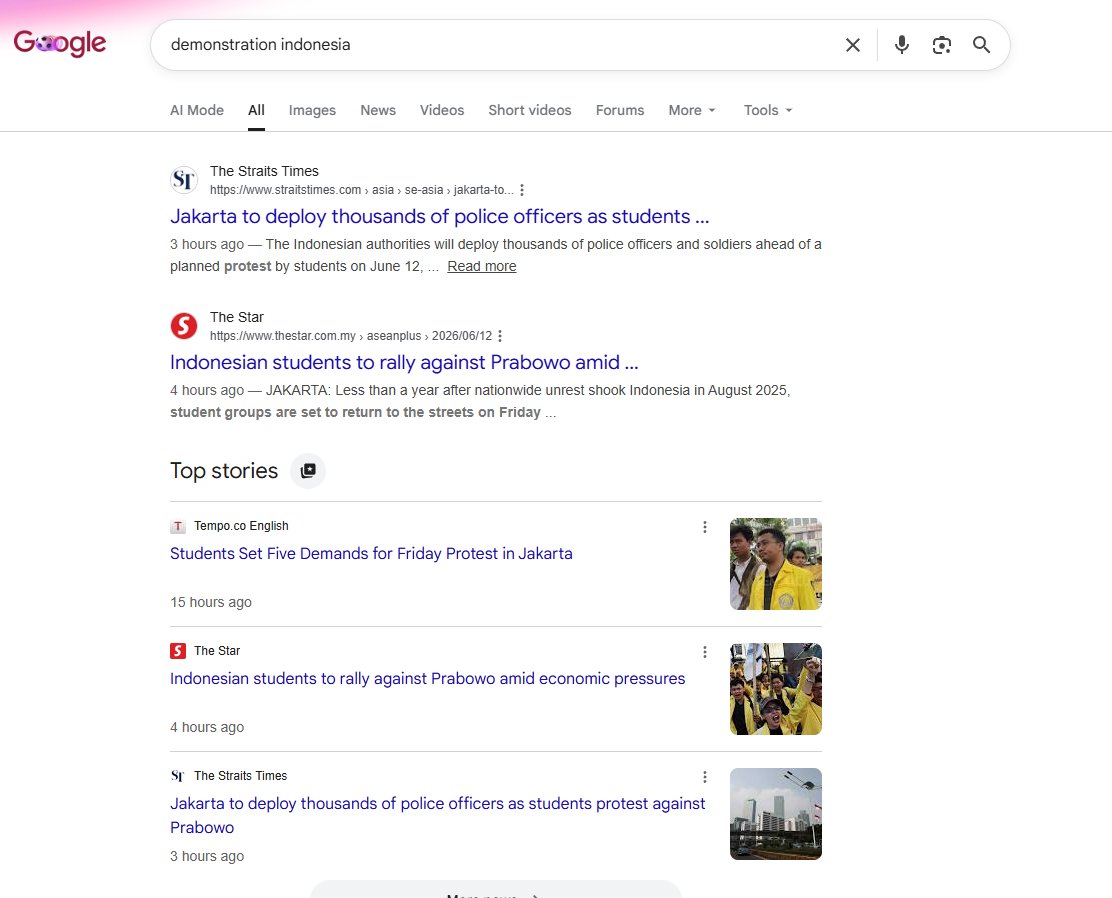Click Tempo.co English source icon
Screen dimensions: 1112x898
coord(178,526)
